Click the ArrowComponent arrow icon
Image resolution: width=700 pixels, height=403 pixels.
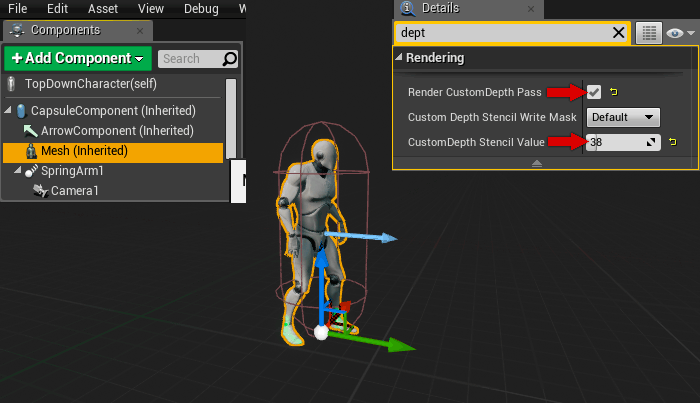click(x=30, y=131)
